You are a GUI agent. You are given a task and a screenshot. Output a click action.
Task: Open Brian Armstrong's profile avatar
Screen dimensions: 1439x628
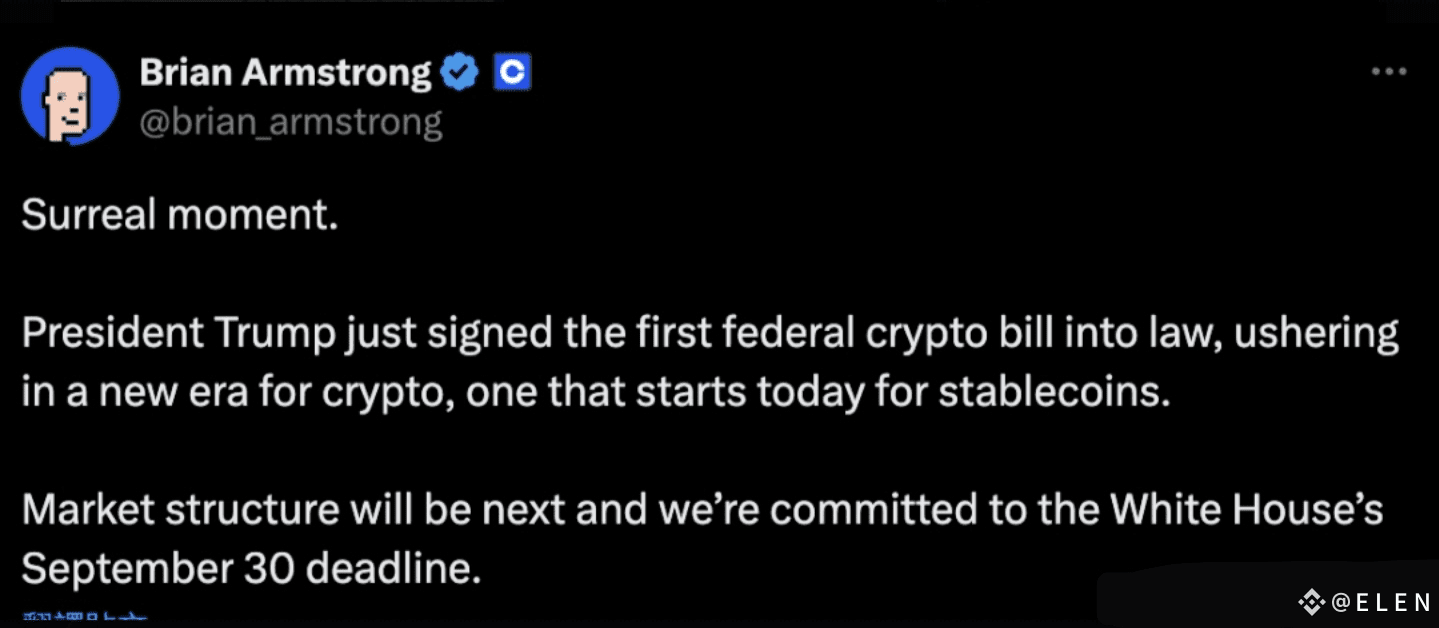coord(70,95)
